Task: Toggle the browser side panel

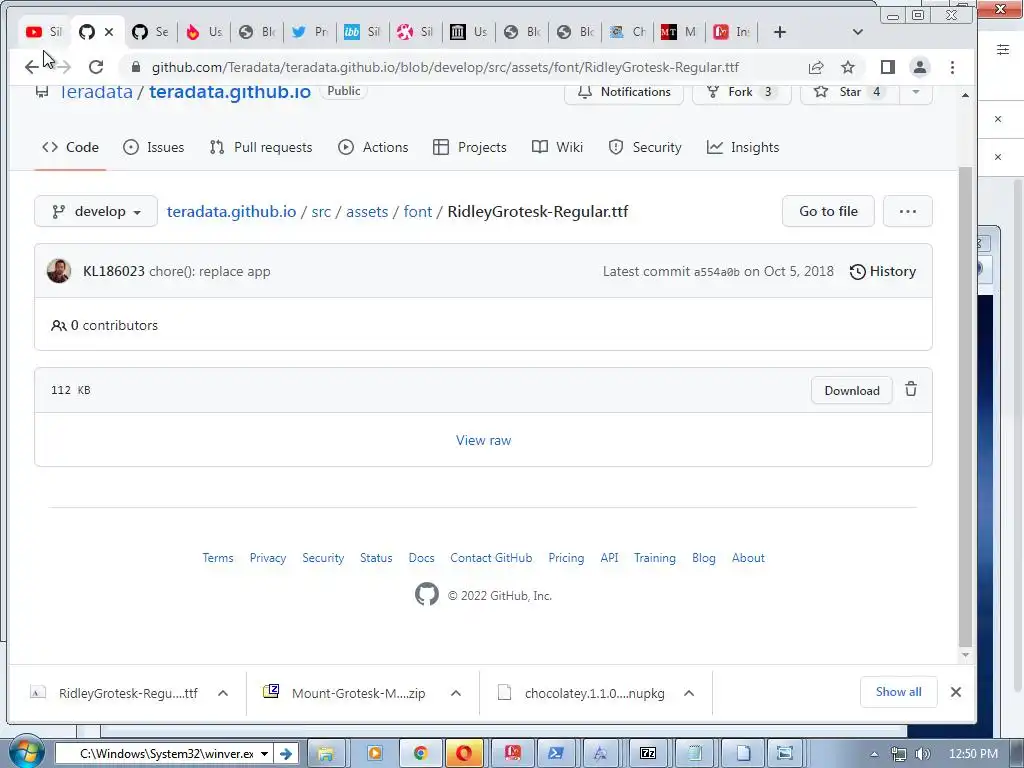Action: (888, 67)
